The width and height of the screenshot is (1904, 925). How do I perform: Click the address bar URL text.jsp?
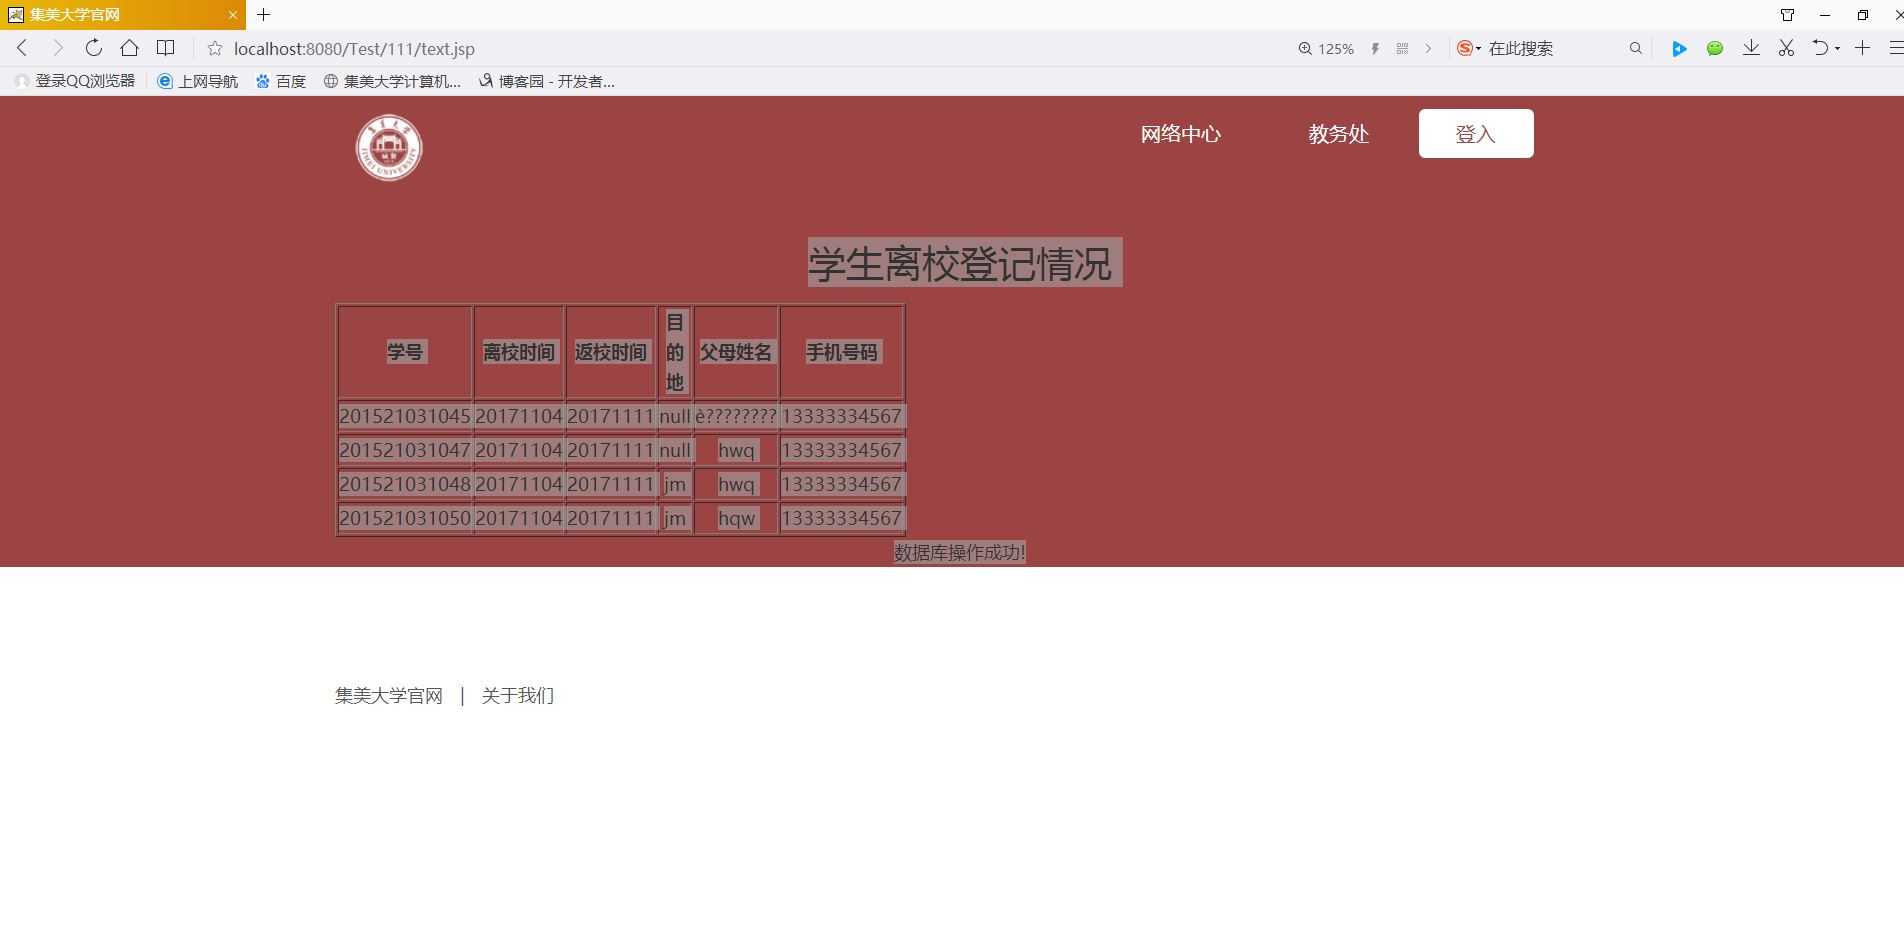click(x=354, y=48)
